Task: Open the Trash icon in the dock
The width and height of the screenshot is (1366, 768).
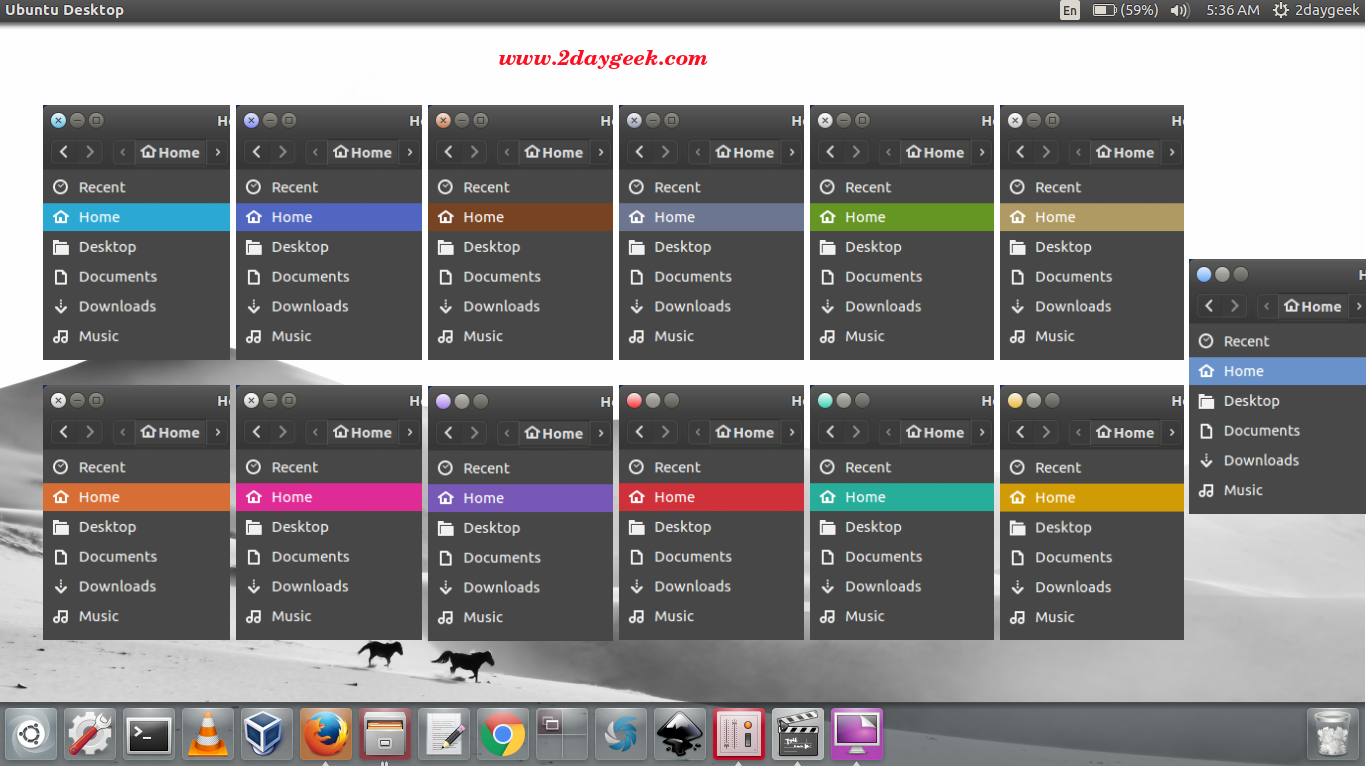Action: click(x=1332, y=736)
